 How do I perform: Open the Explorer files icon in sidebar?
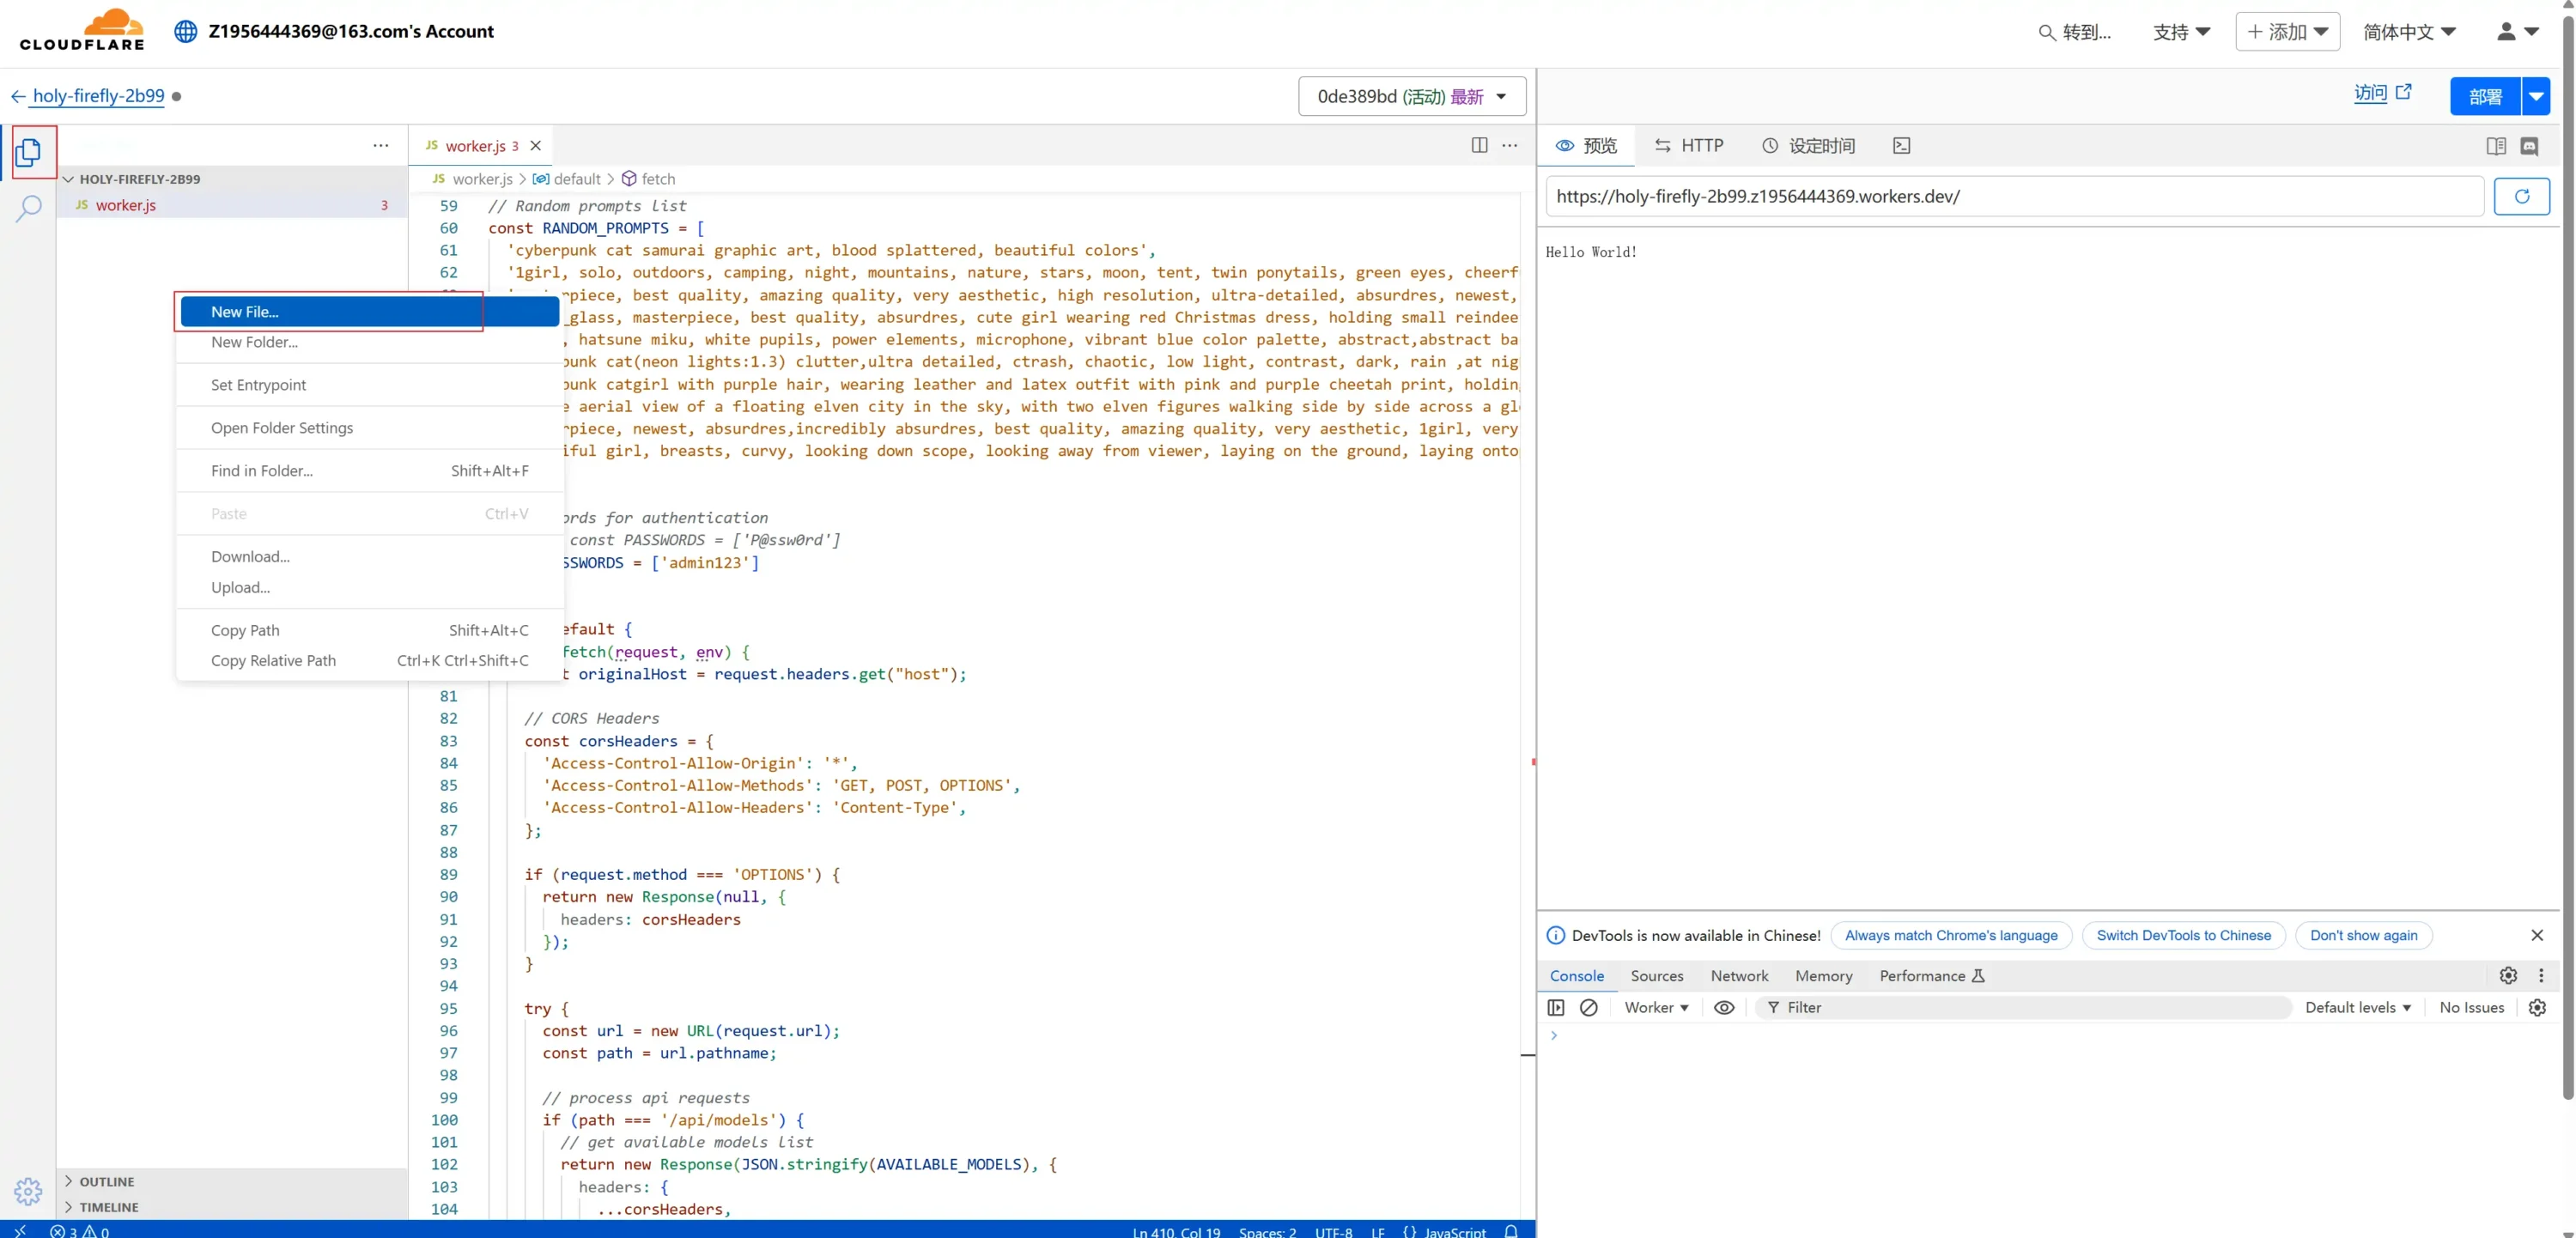(28, 152)
